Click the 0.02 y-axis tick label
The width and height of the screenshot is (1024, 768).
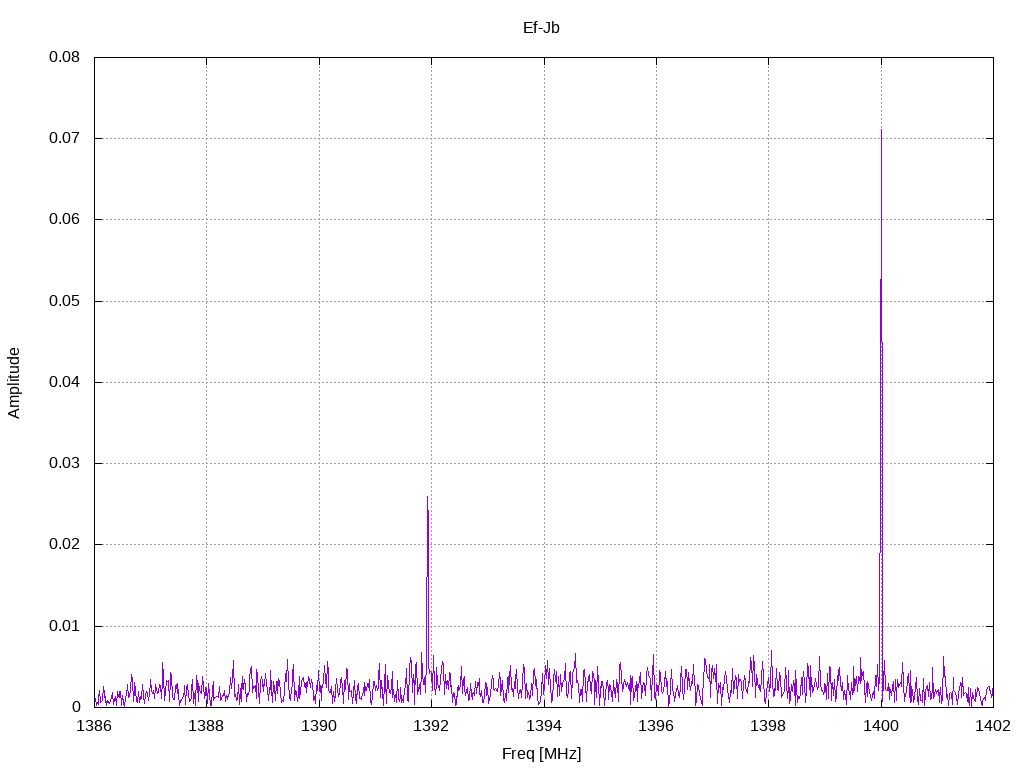[x=64, y=544]
